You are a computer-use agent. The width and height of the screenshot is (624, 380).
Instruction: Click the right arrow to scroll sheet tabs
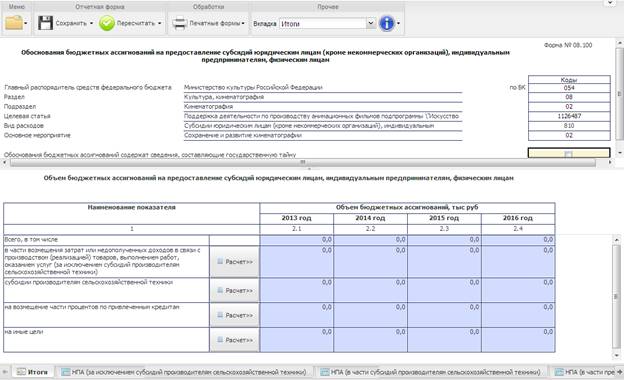click(x=620, y=372)
